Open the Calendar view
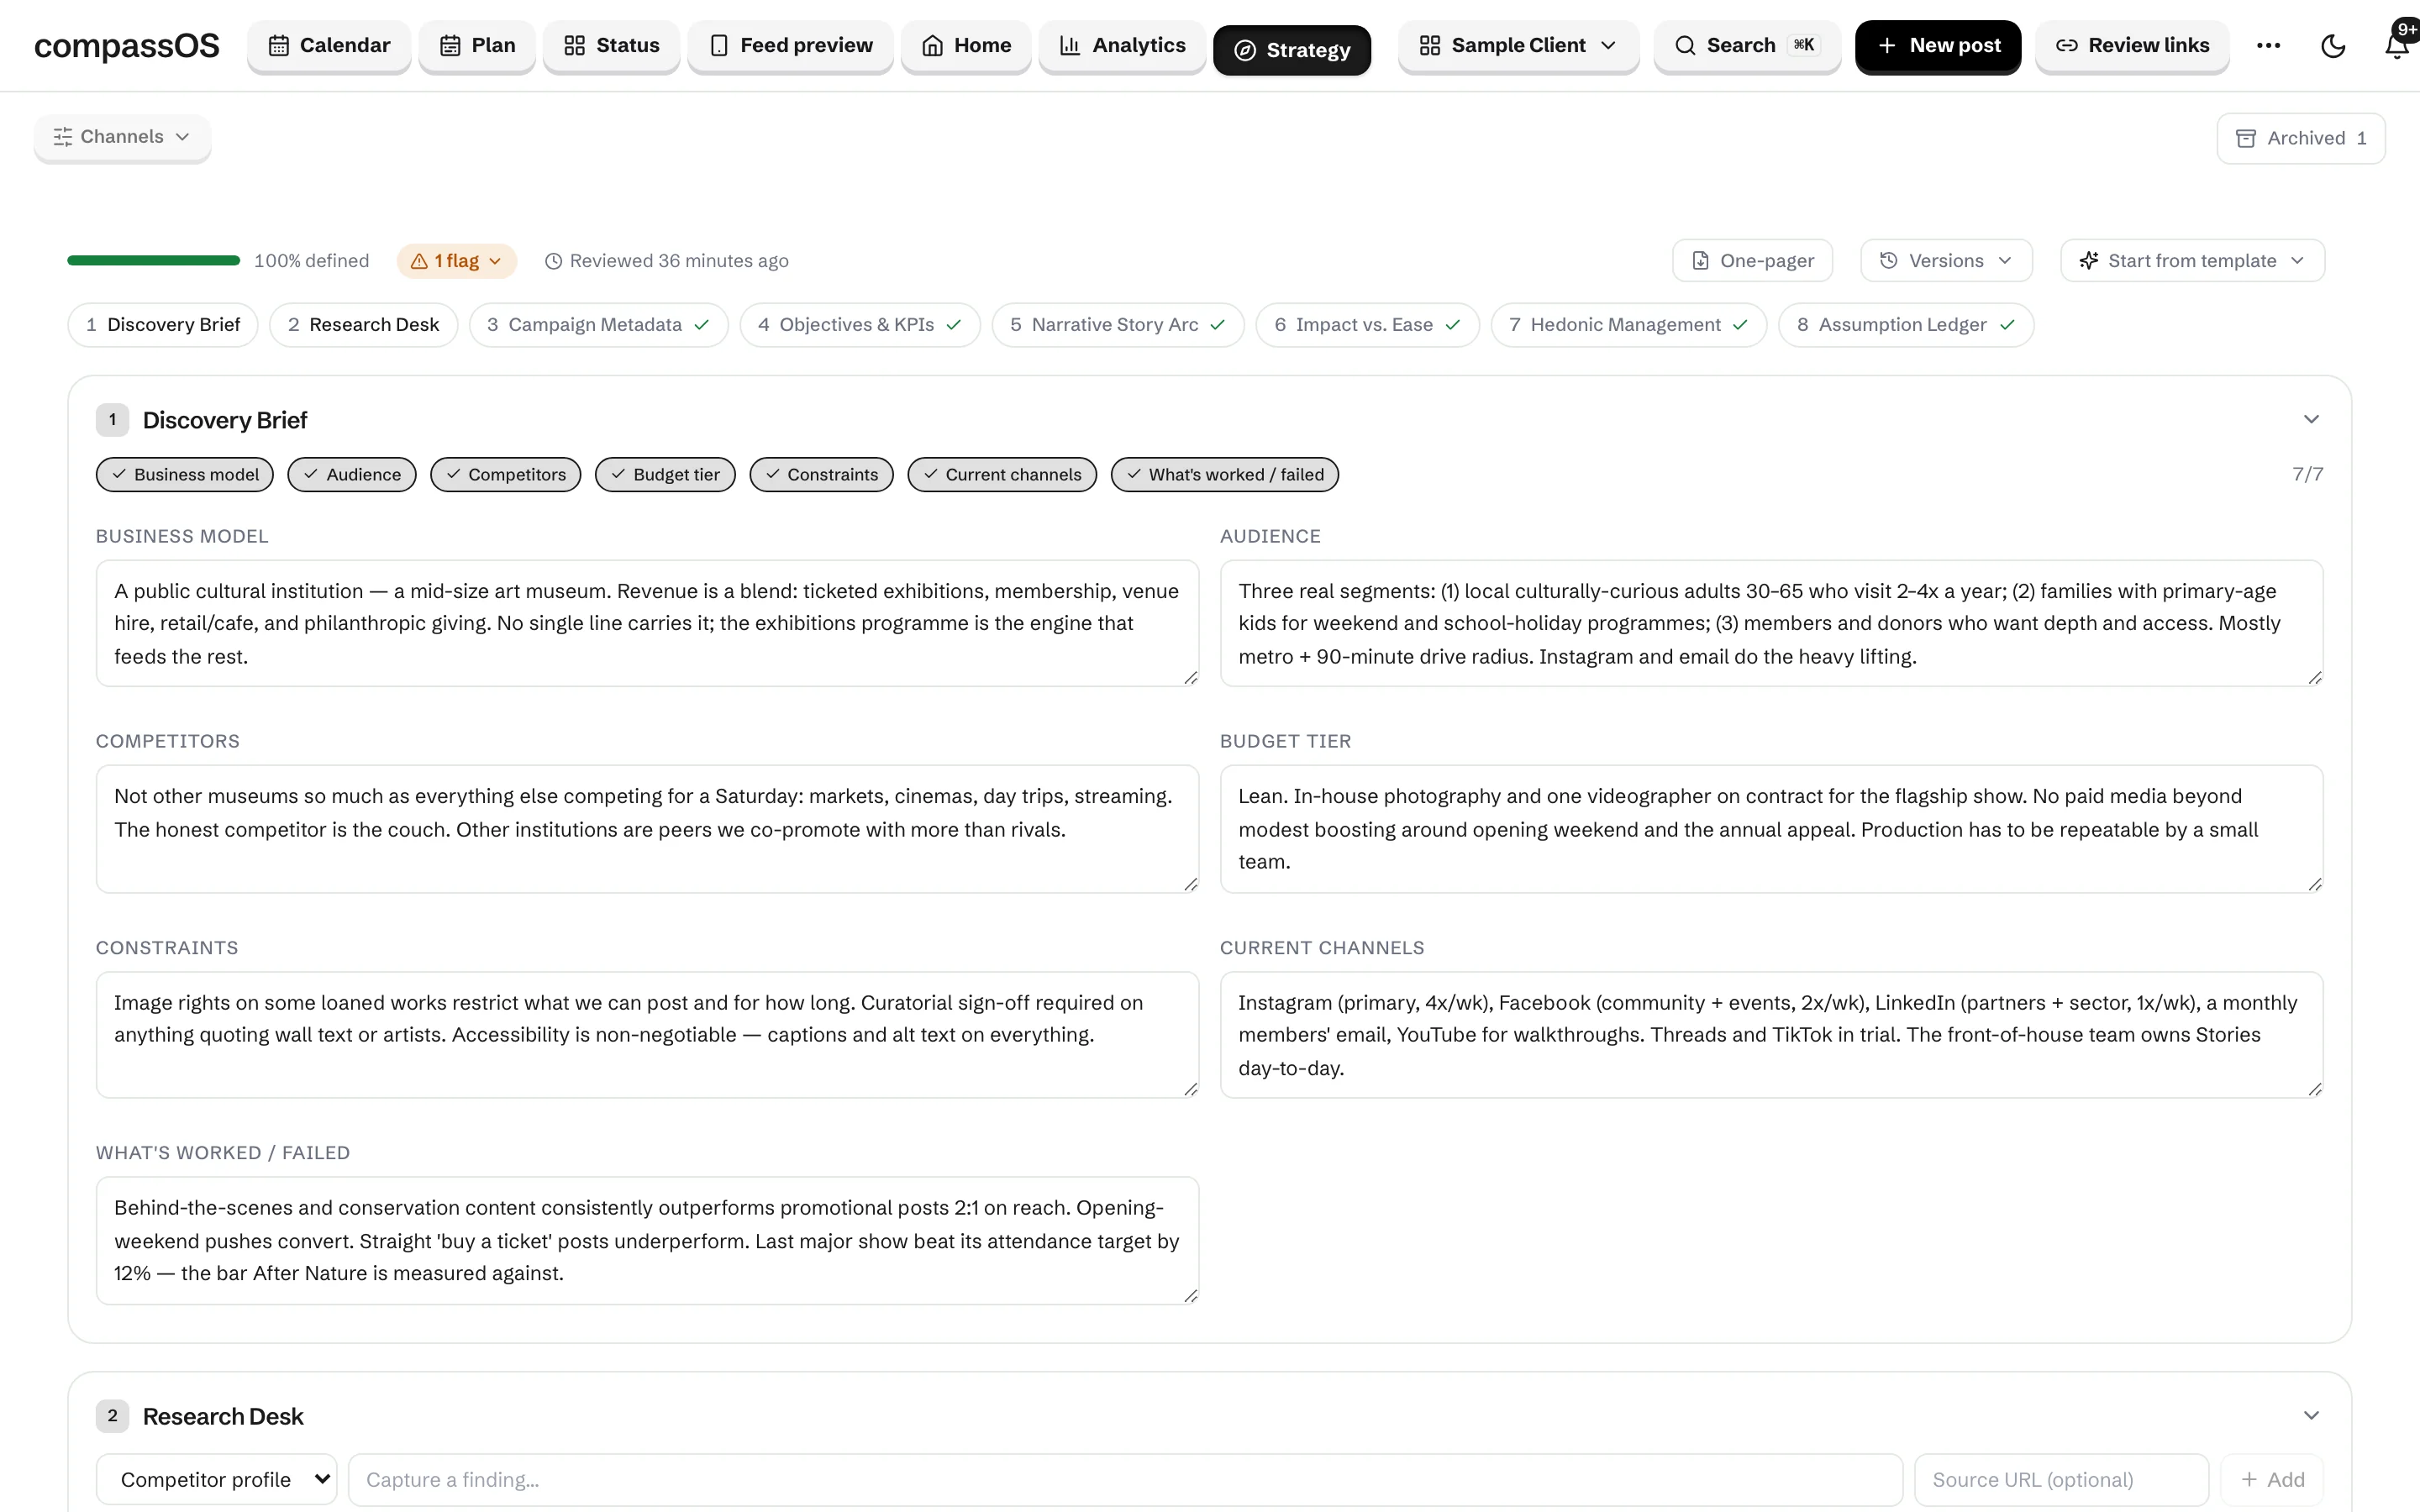 (x=329, y=45)
